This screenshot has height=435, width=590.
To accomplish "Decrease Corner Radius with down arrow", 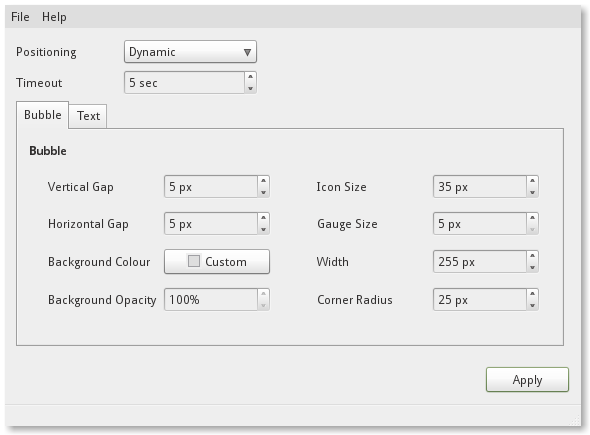I will pyautogui.click(x=532, y=305).
